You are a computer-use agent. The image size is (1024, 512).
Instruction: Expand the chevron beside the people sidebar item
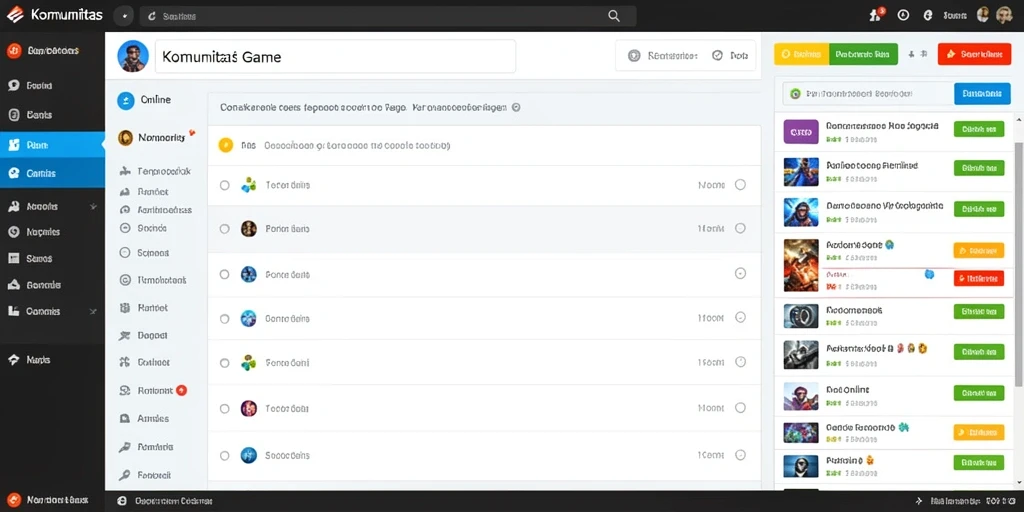[x=93, y=206]
